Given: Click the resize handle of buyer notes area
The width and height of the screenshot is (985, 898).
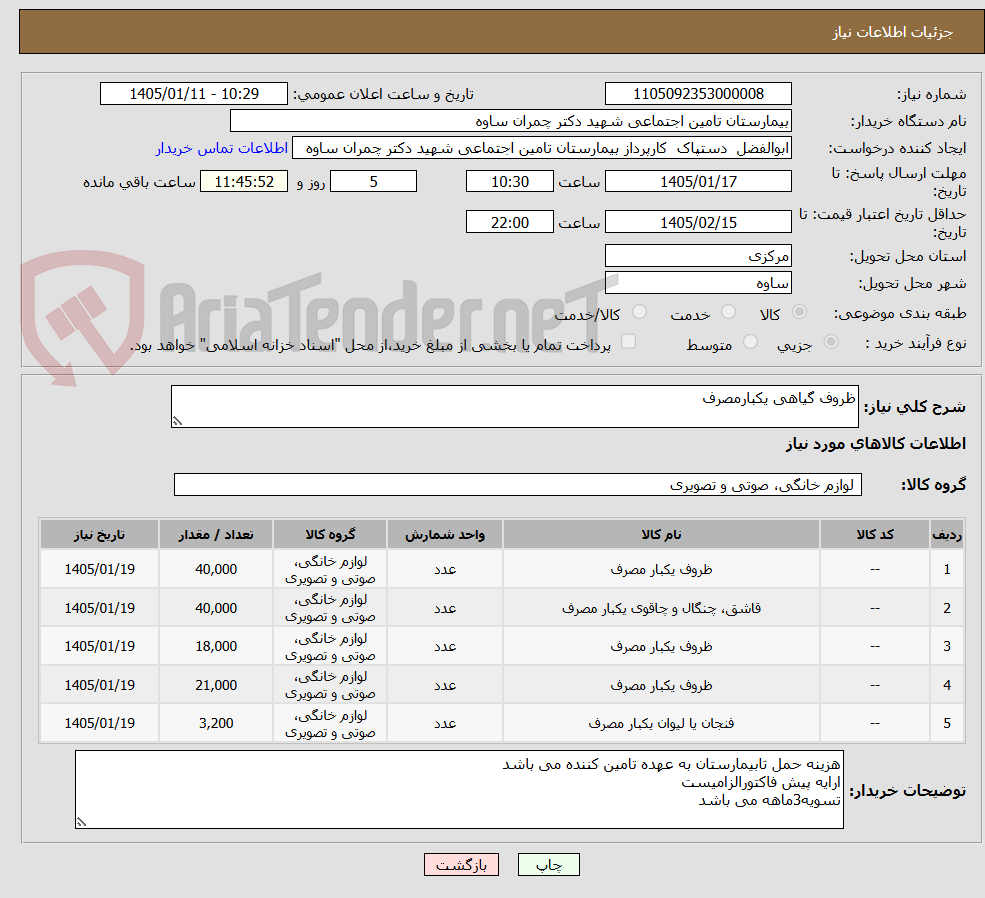Looking at the screenshot, I should pyautogui.click(x=81, y=822).
